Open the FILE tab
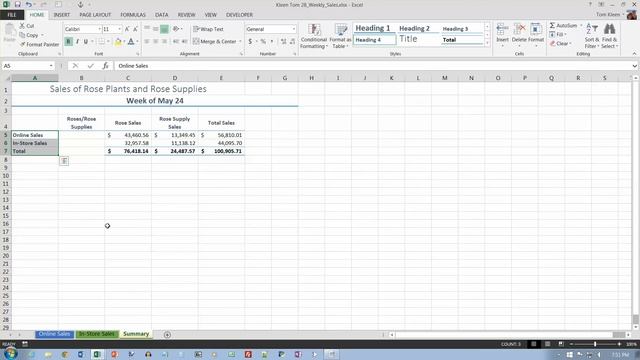The width and height of the screenshot is (640, 360). [12, 15]
